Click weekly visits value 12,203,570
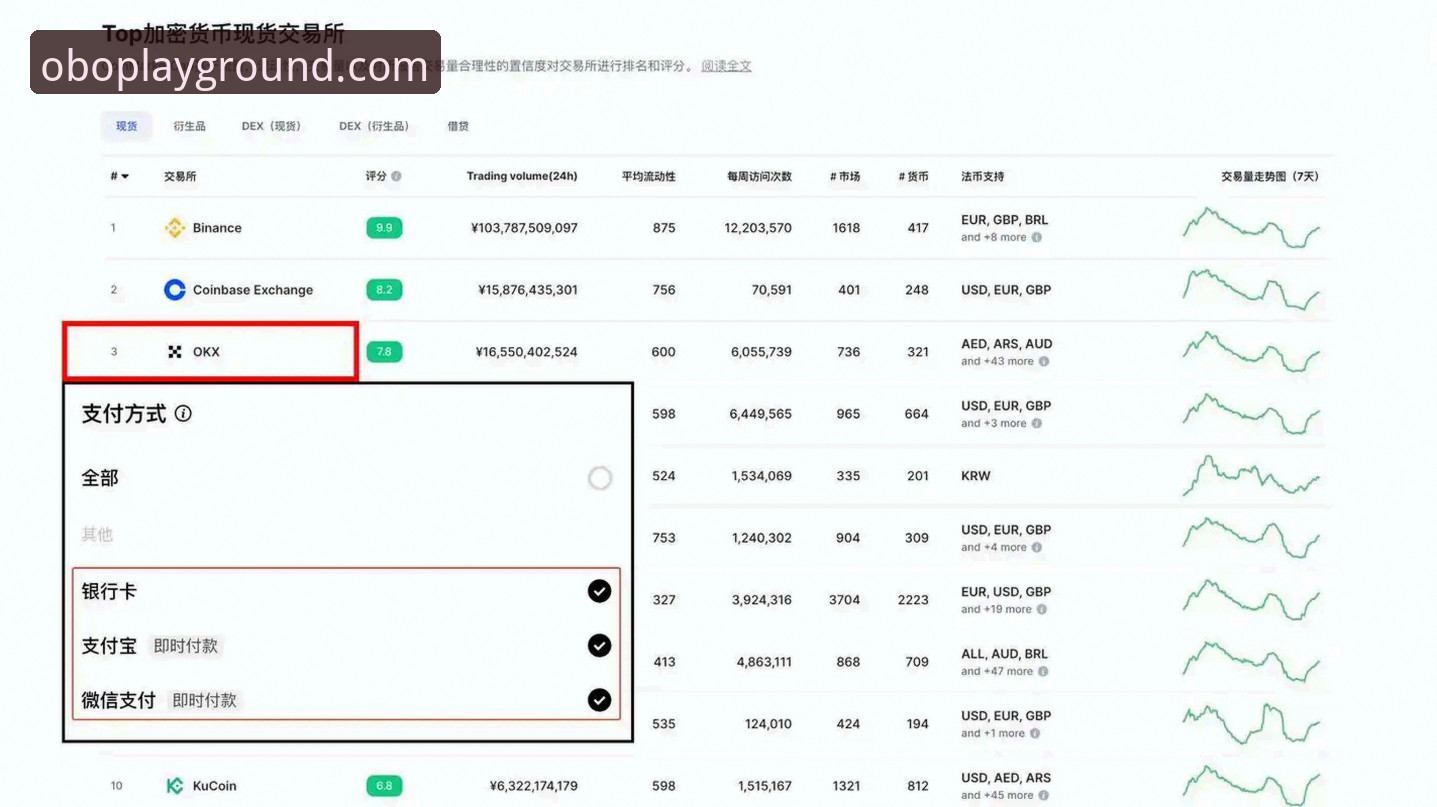This screenshot has height=807, width=1437. (x=758, y=228)
